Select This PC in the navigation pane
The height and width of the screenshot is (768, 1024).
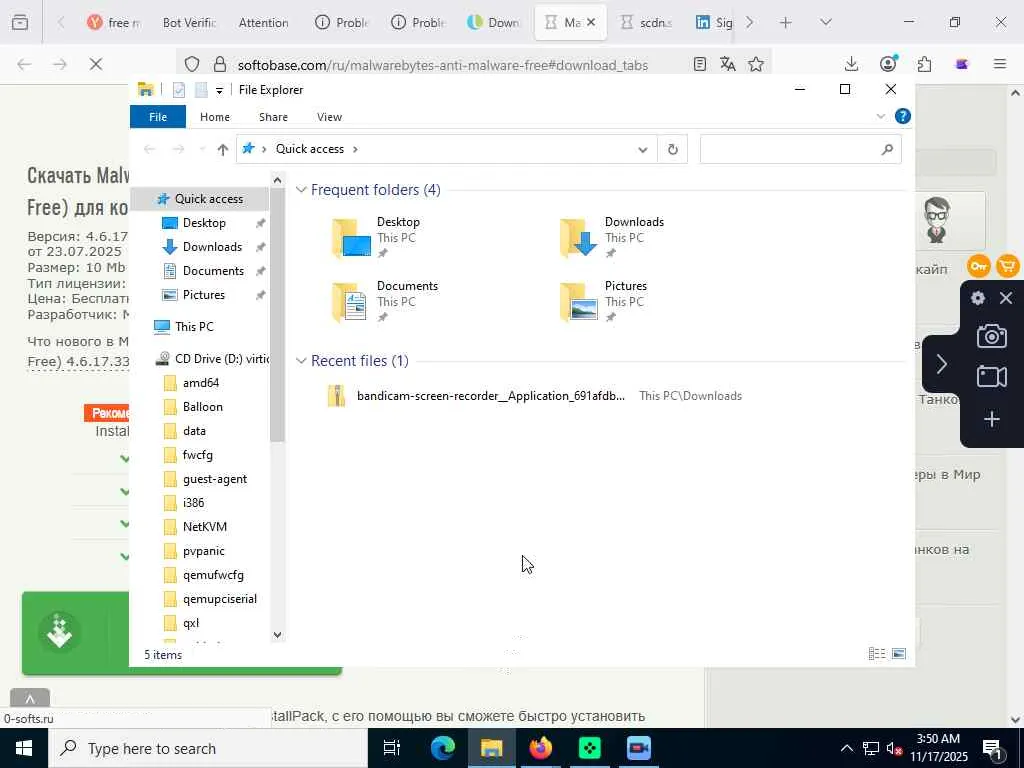194,327
